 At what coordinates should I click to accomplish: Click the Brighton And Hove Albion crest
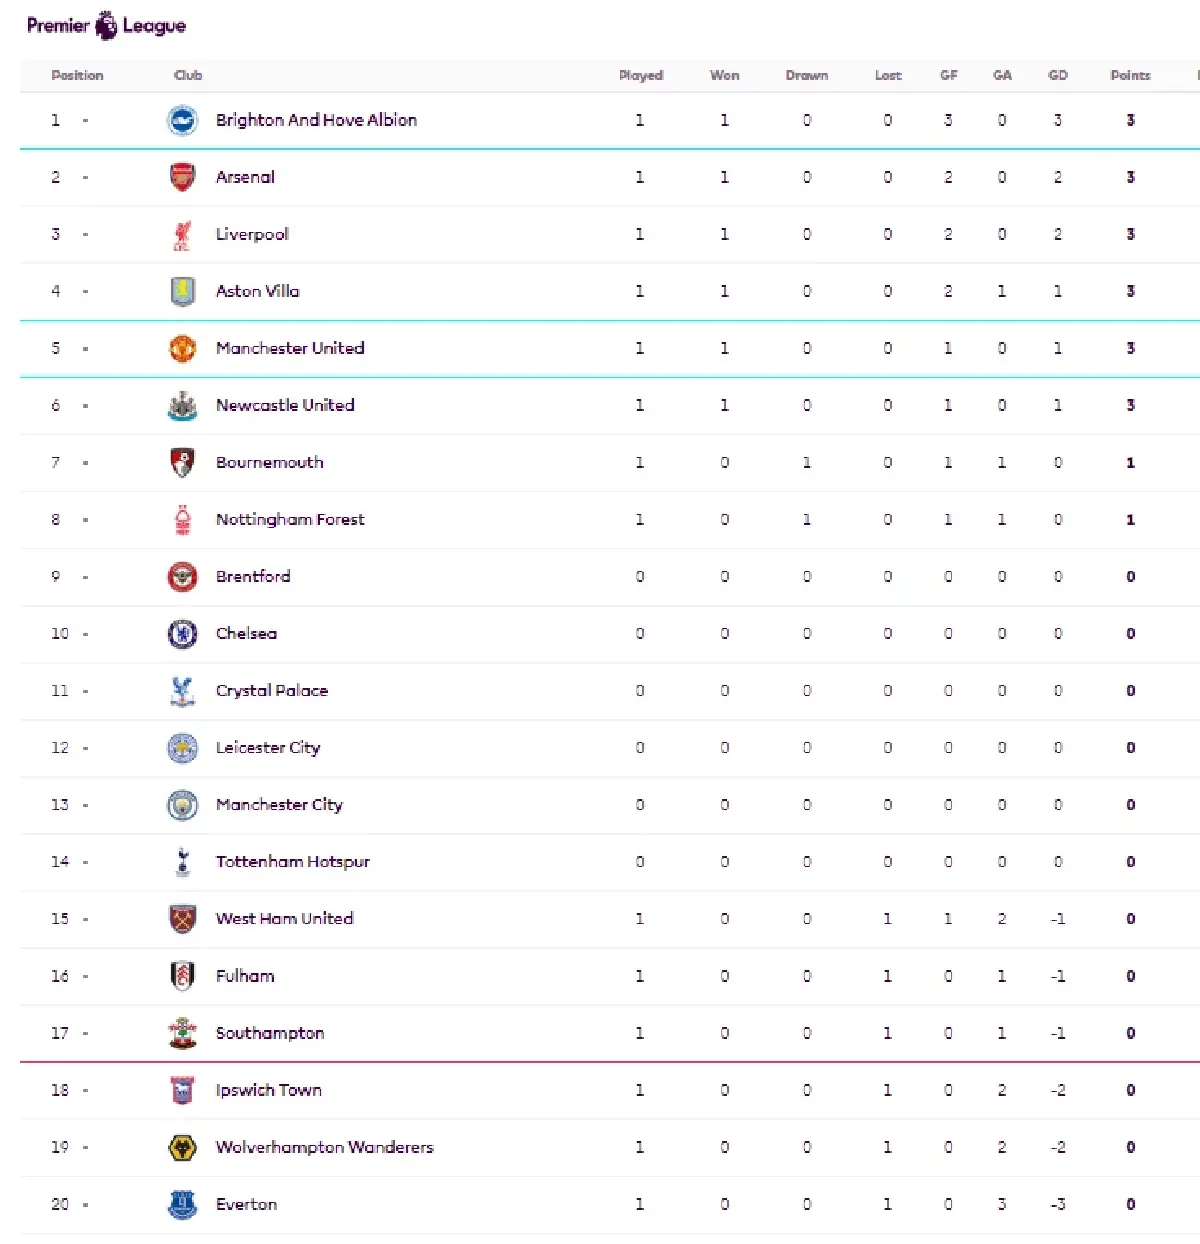coord(182,120)
